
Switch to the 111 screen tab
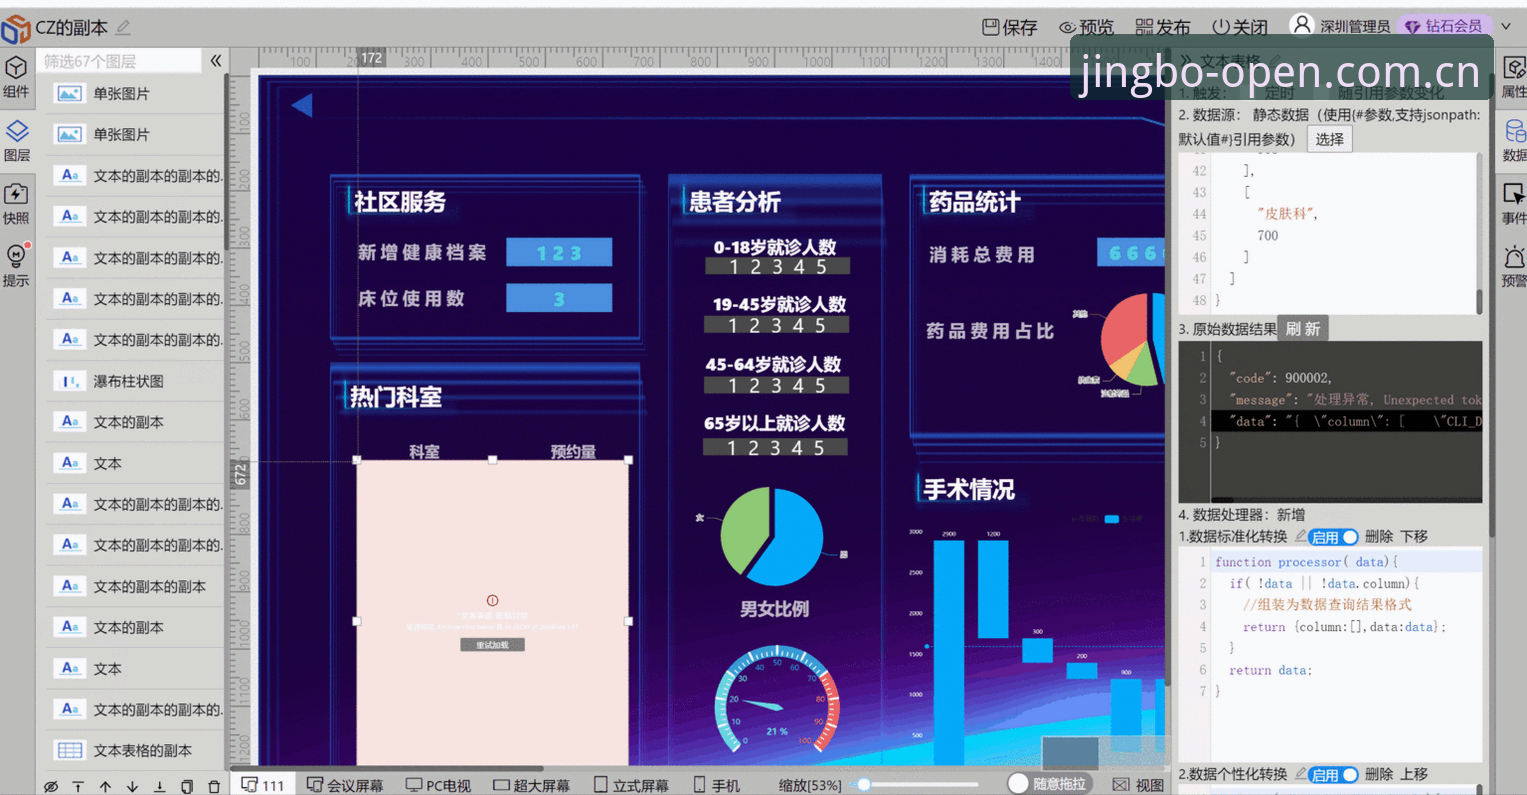tap(263, 785)
